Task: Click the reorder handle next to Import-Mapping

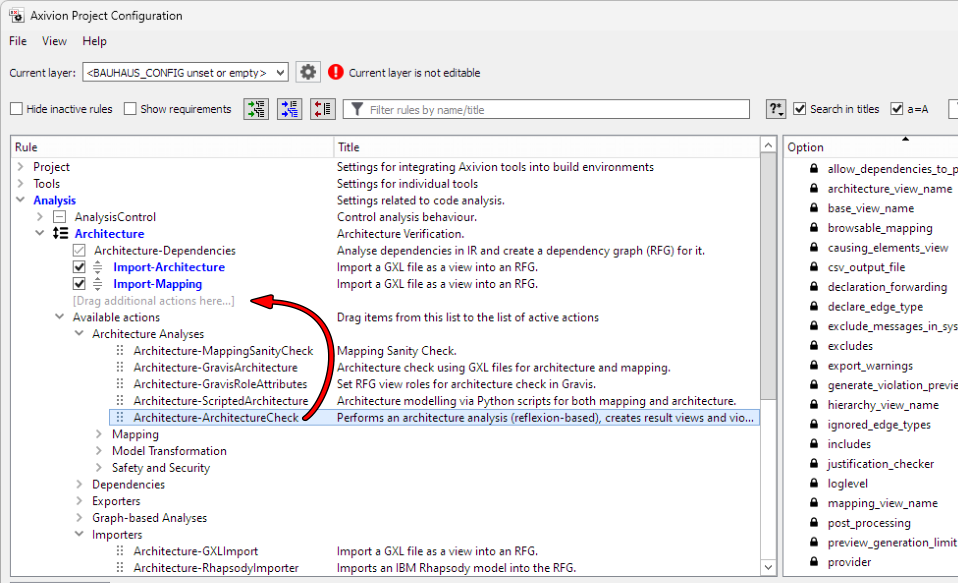Action: click(x=98, y=284)
